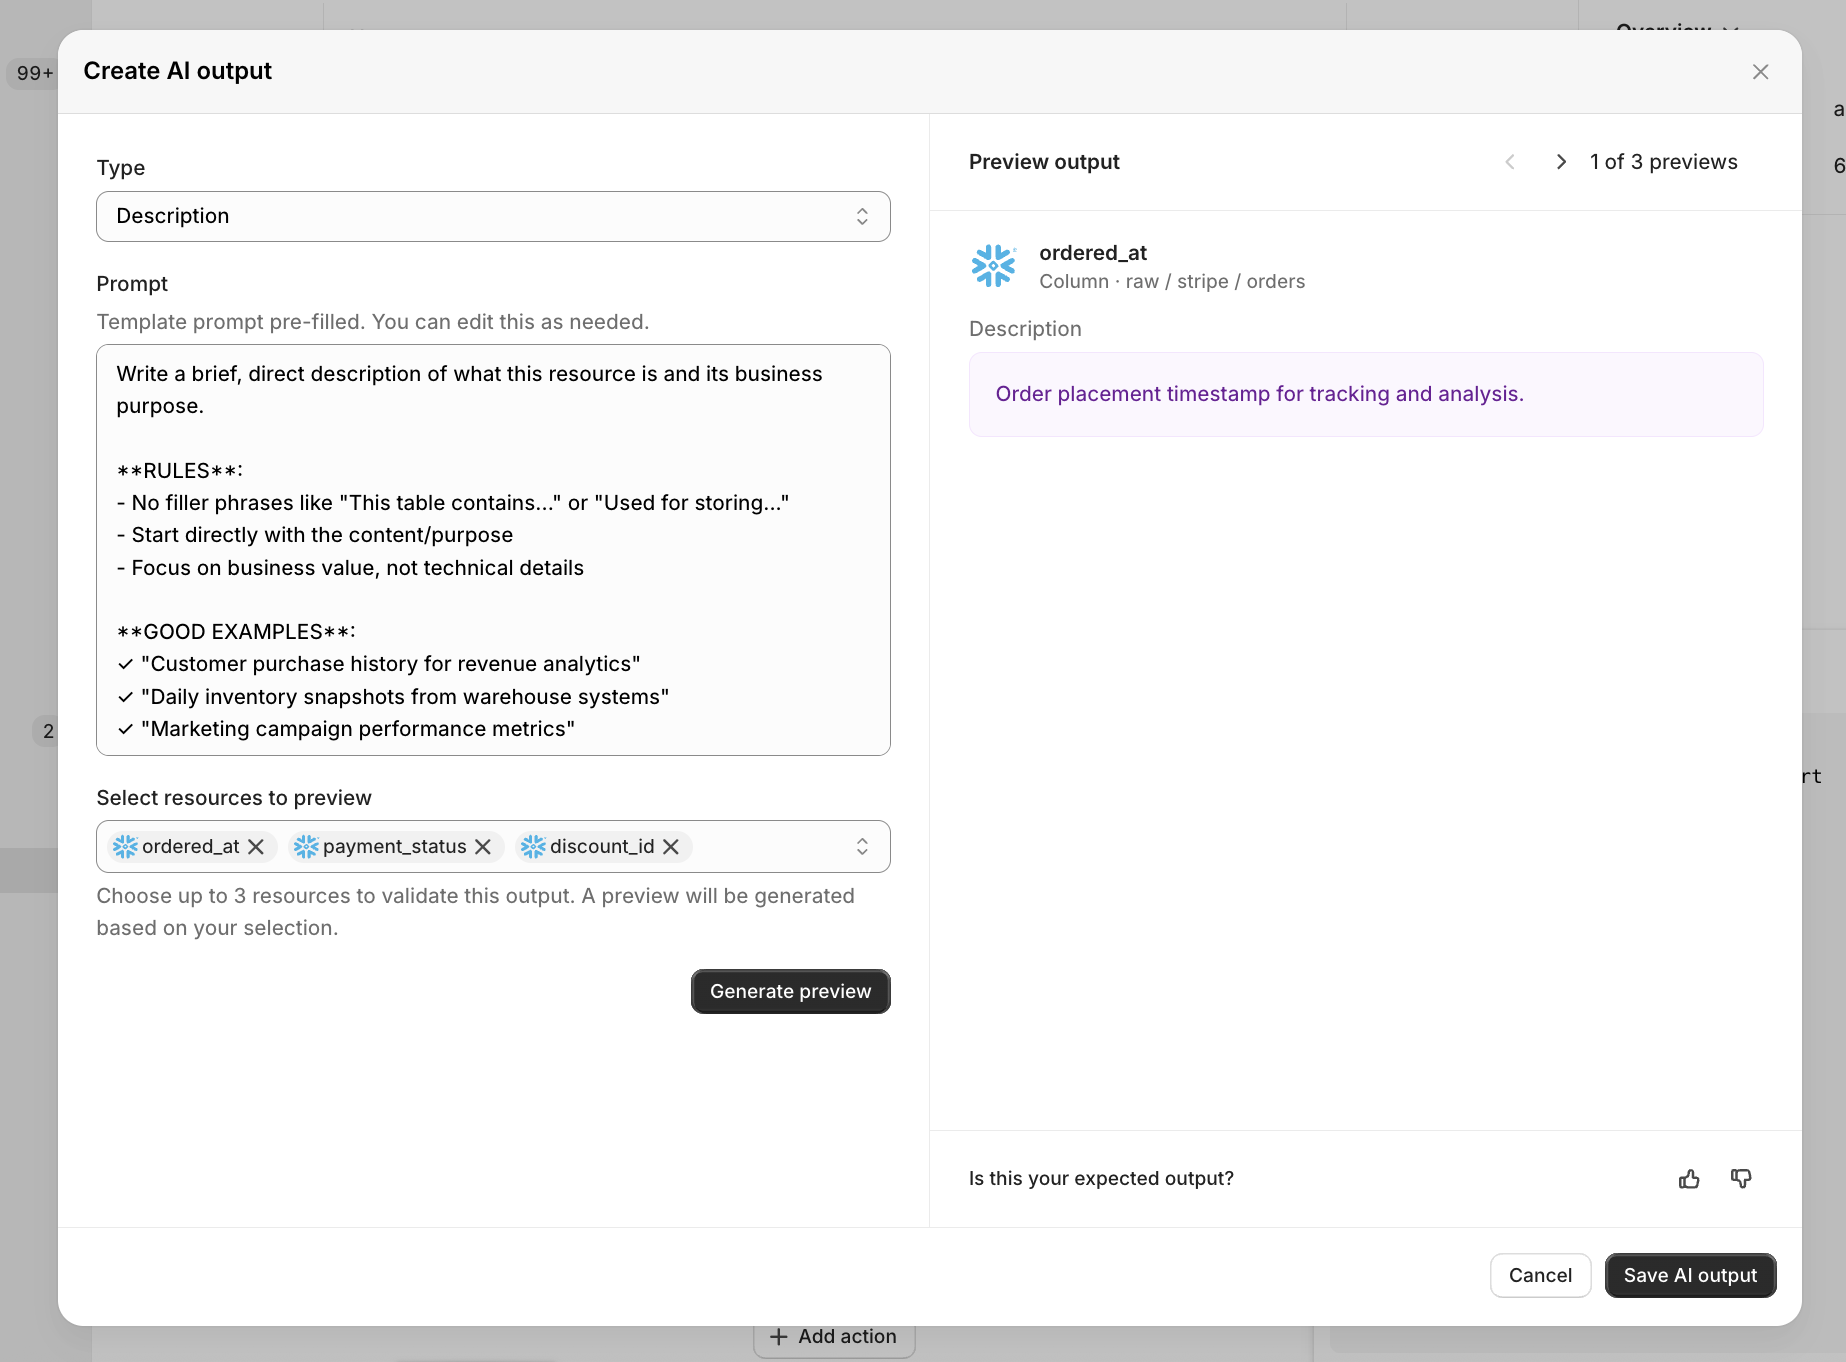Cancel the AI output creation
This screenshot has height=1362, width=1846.
pyautogui.click(x=1540, y=1276)
